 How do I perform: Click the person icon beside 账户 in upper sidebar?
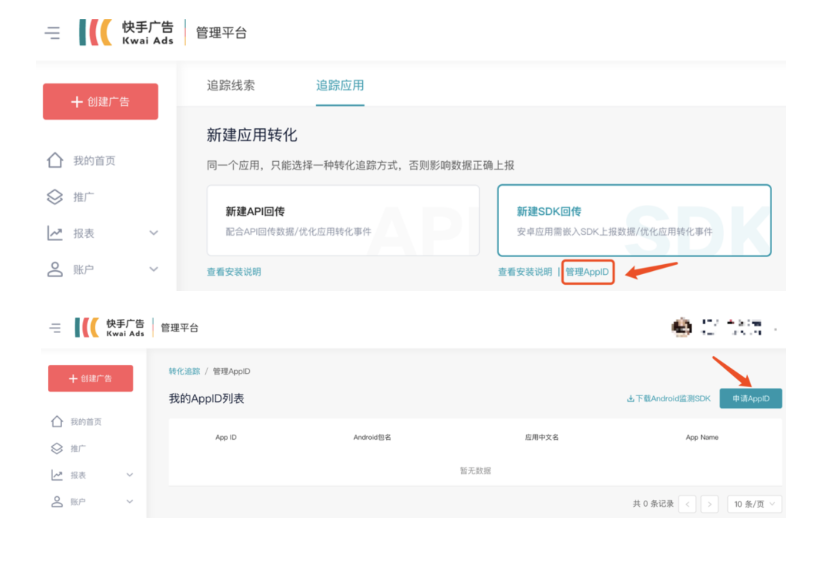coord(55,269)
